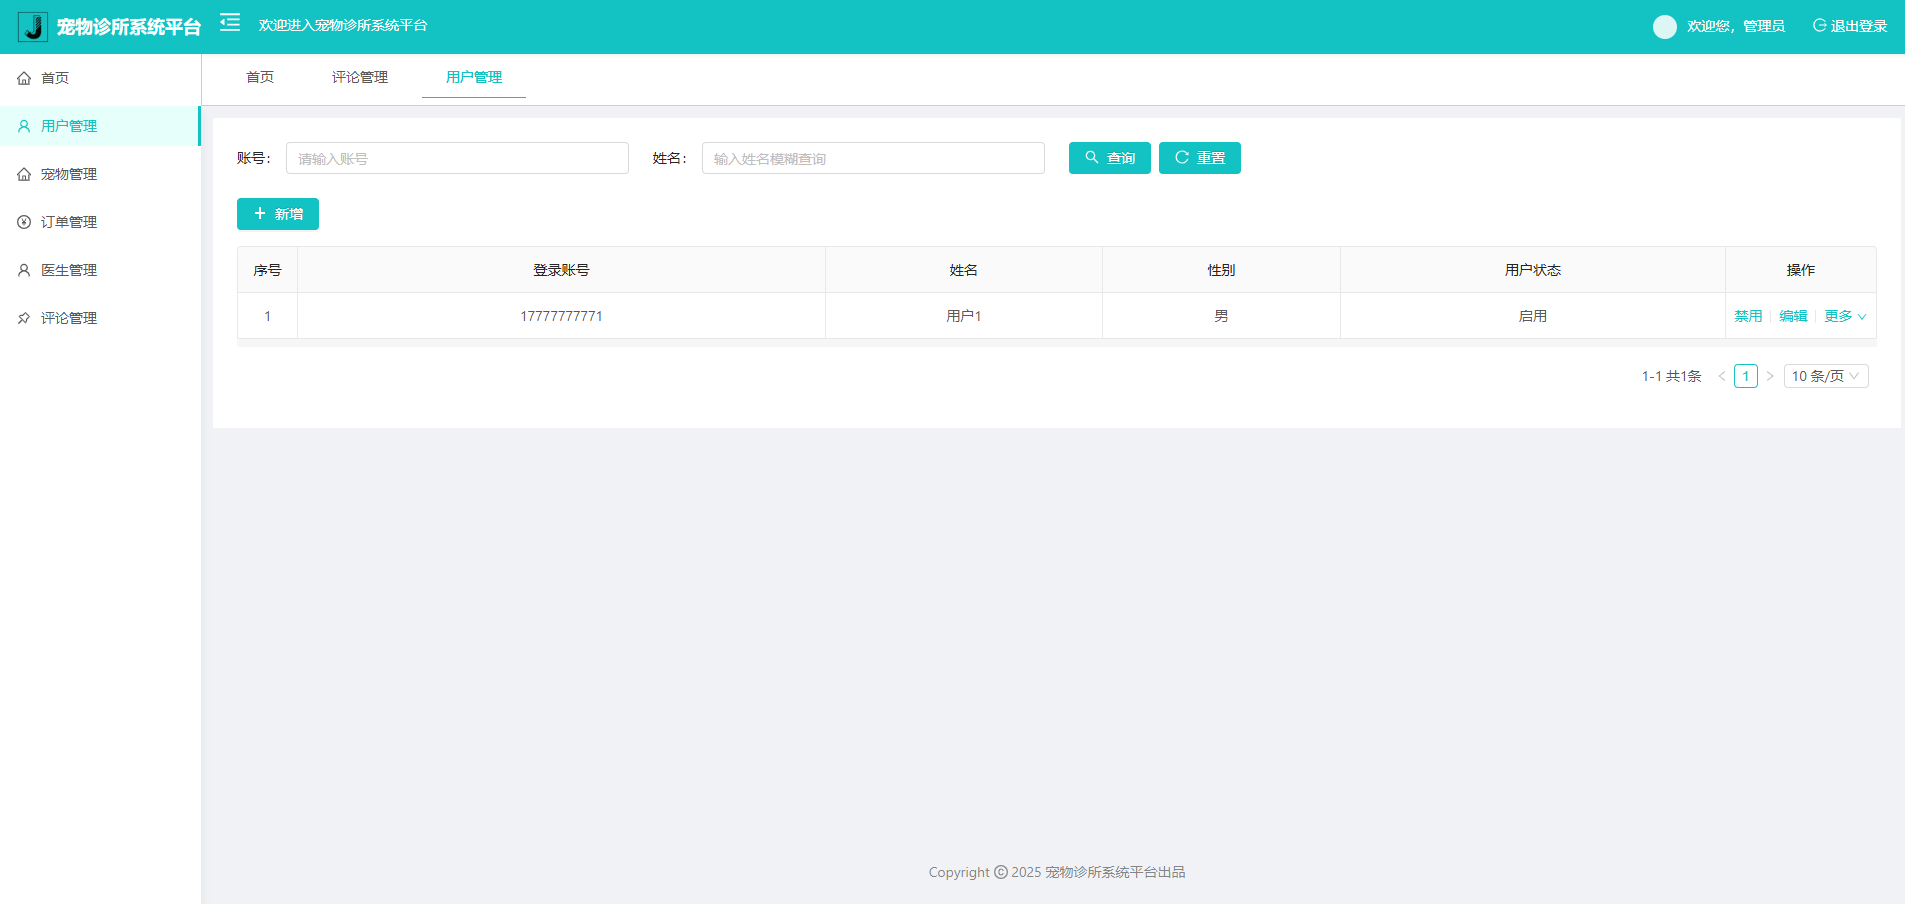Image resolution: width=1905 pixels, height=904 pixels.
Task: Click the 查询 search button
Action: (1110, 158)
